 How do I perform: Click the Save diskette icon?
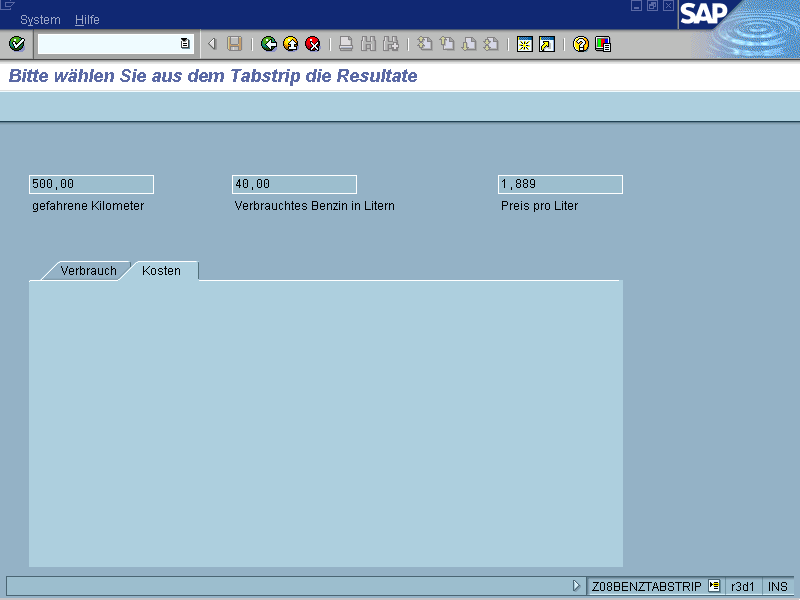click(234, 44)
